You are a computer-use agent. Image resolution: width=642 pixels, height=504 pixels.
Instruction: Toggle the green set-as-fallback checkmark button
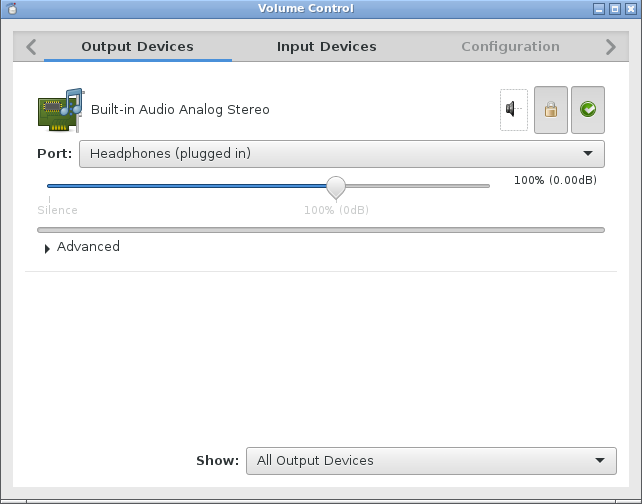[588, 110]
